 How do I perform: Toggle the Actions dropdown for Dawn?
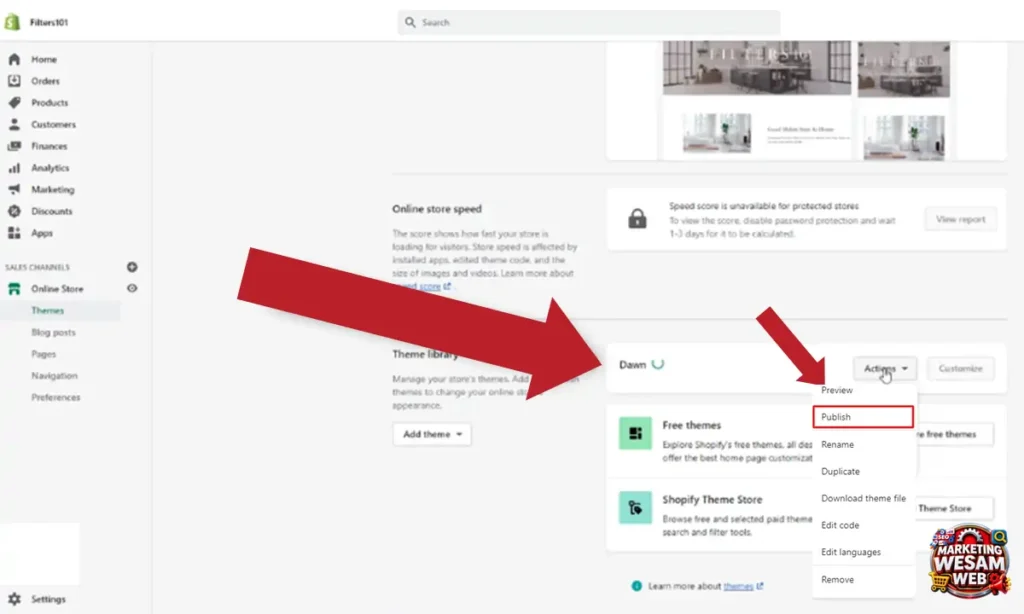point(885,368)
